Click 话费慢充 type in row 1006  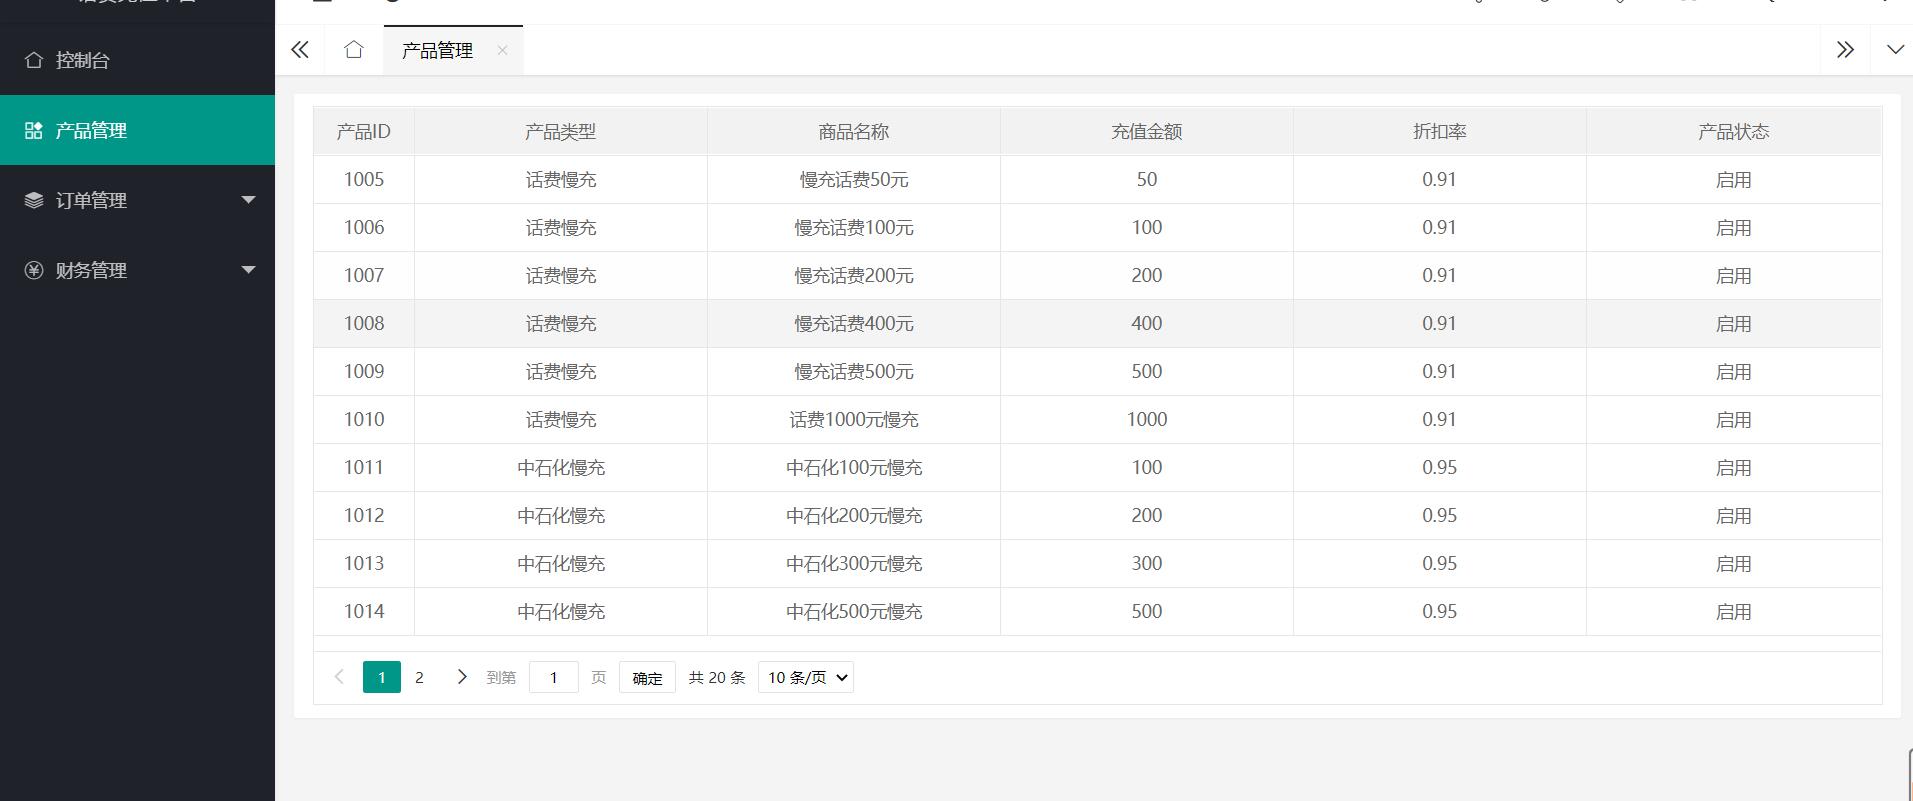[561, 228]
